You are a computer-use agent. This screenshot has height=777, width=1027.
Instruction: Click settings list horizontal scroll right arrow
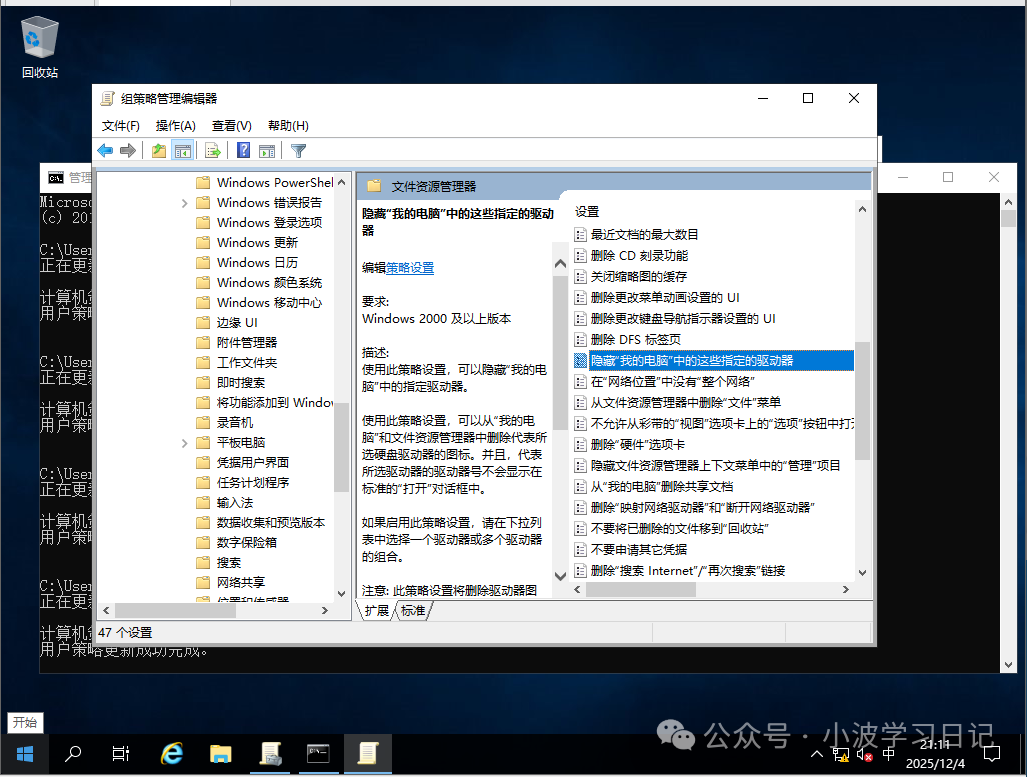846,590
